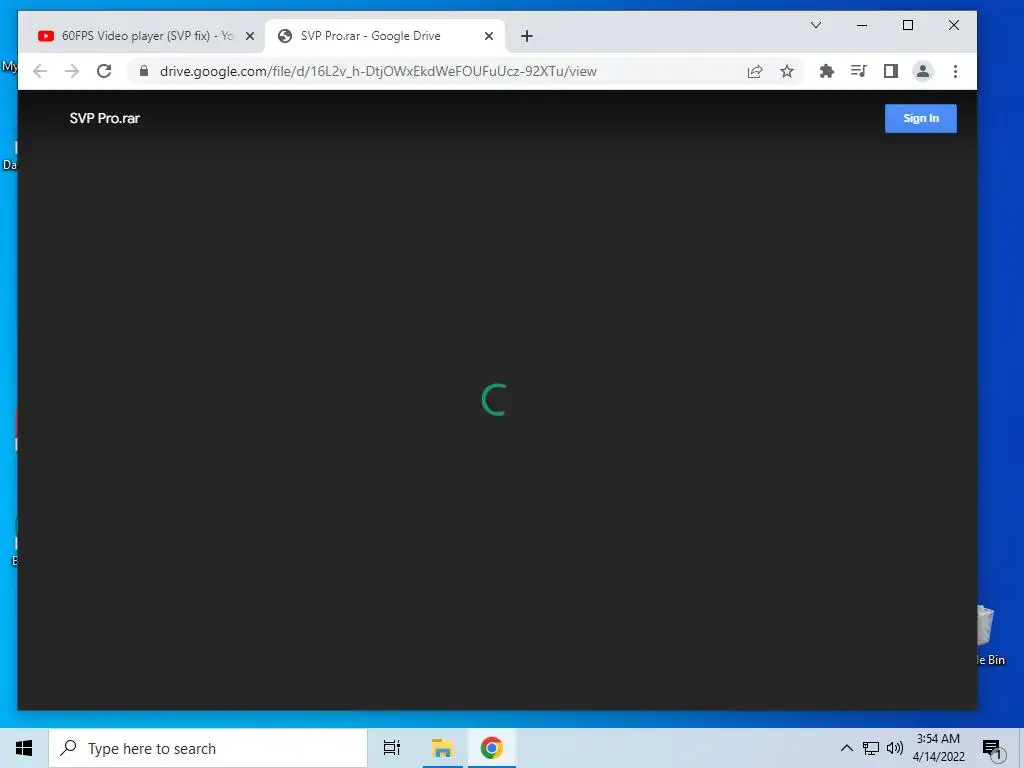Maximize the Chrome window
1024x768 pixels.
tap(908, 25)
